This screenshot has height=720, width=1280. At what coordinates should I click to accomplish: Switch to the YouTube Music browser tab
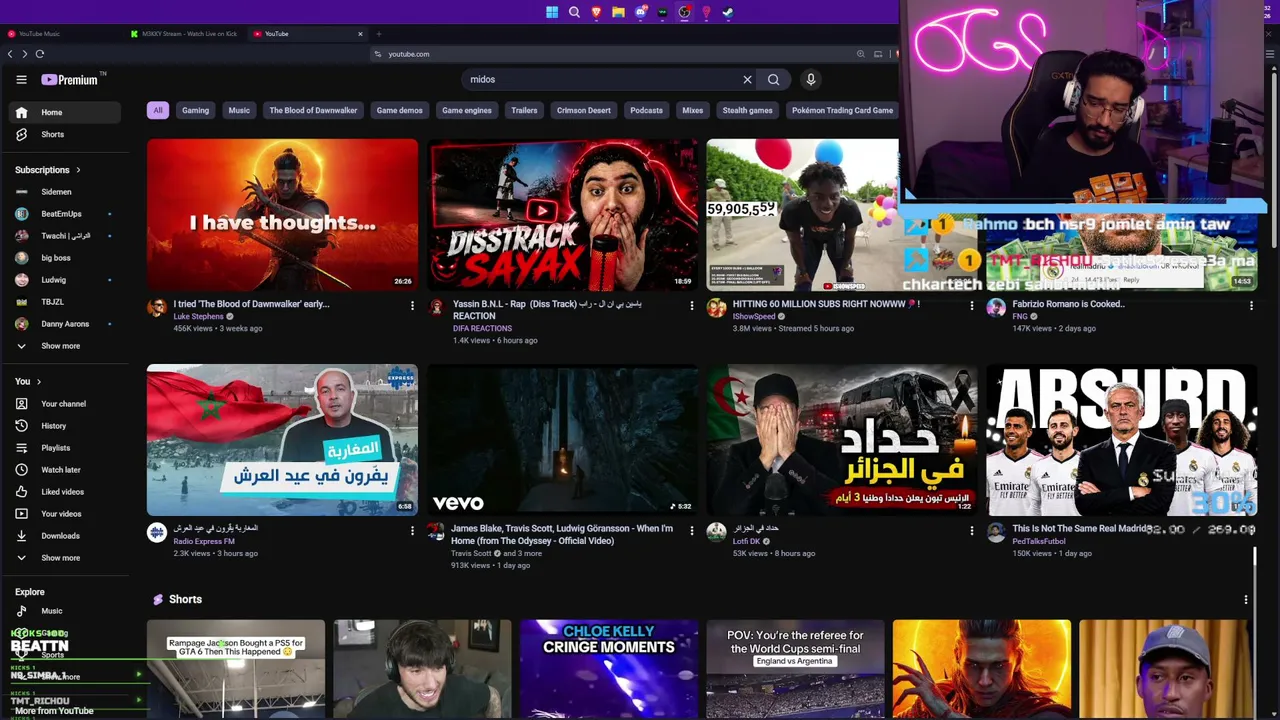[x=62, y=34]
